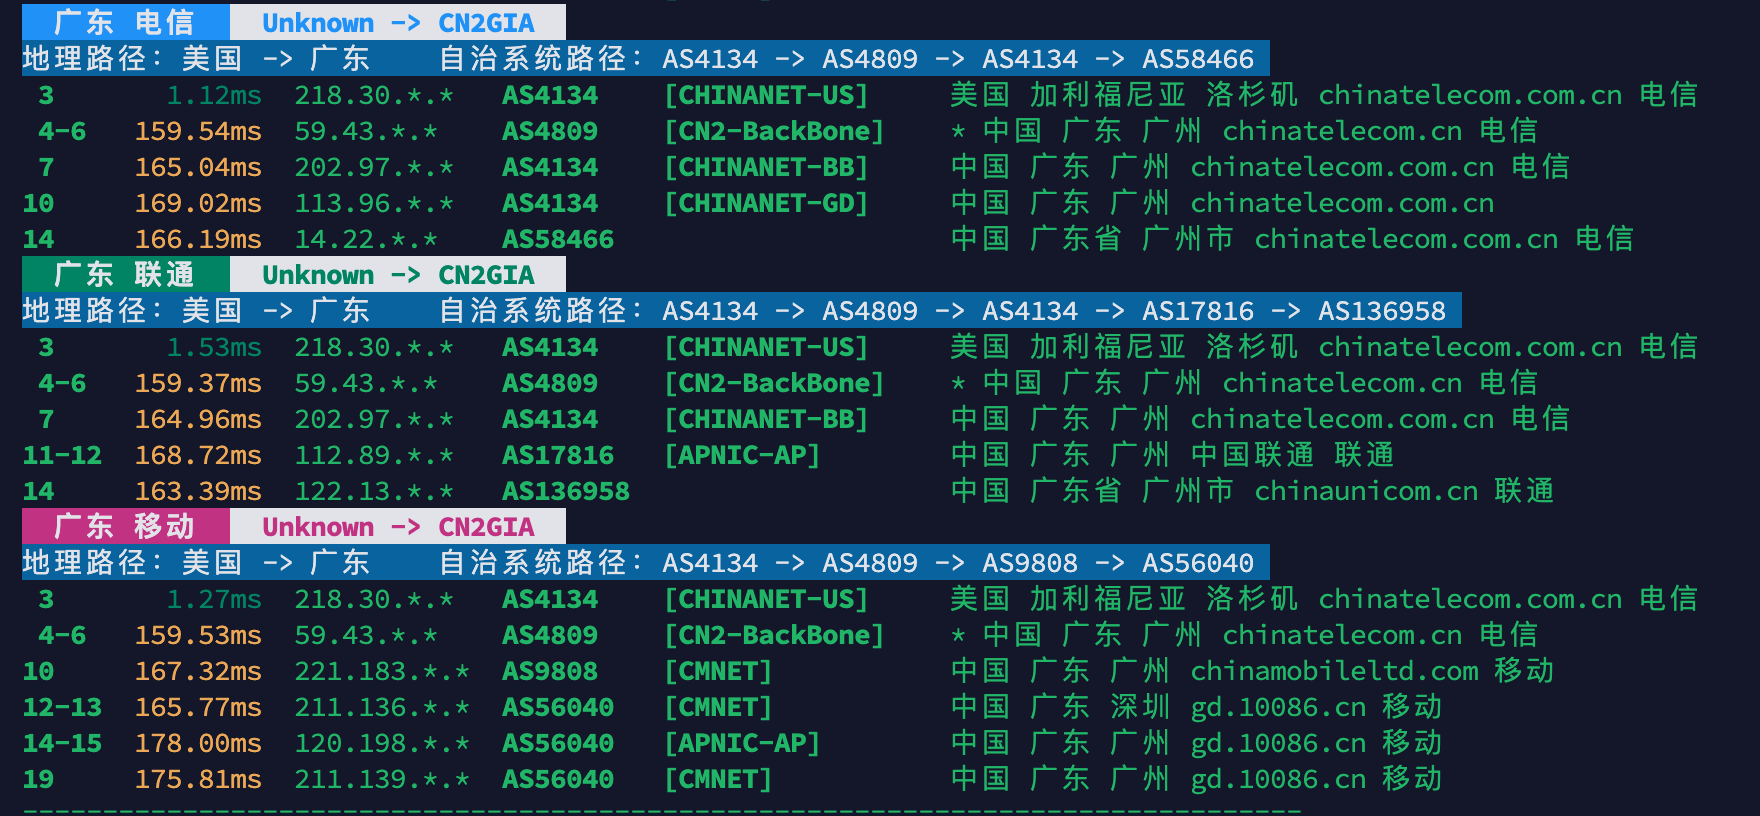Click the magenta 广东 移动 header label
Image resolution: width=1760 pixels, height=816 pixels.
tap(125, 526)
